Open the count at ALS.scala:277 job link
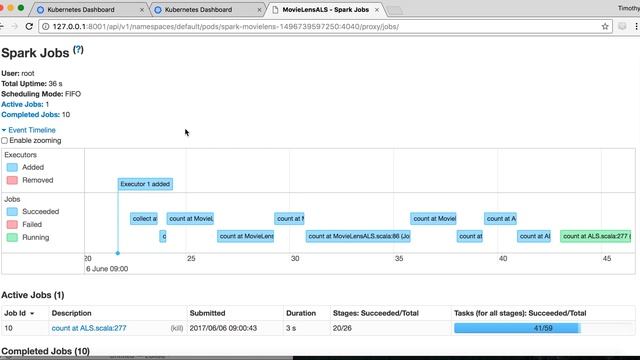The image size is (640, 360). pyautogui.click(x=89, y=328)
